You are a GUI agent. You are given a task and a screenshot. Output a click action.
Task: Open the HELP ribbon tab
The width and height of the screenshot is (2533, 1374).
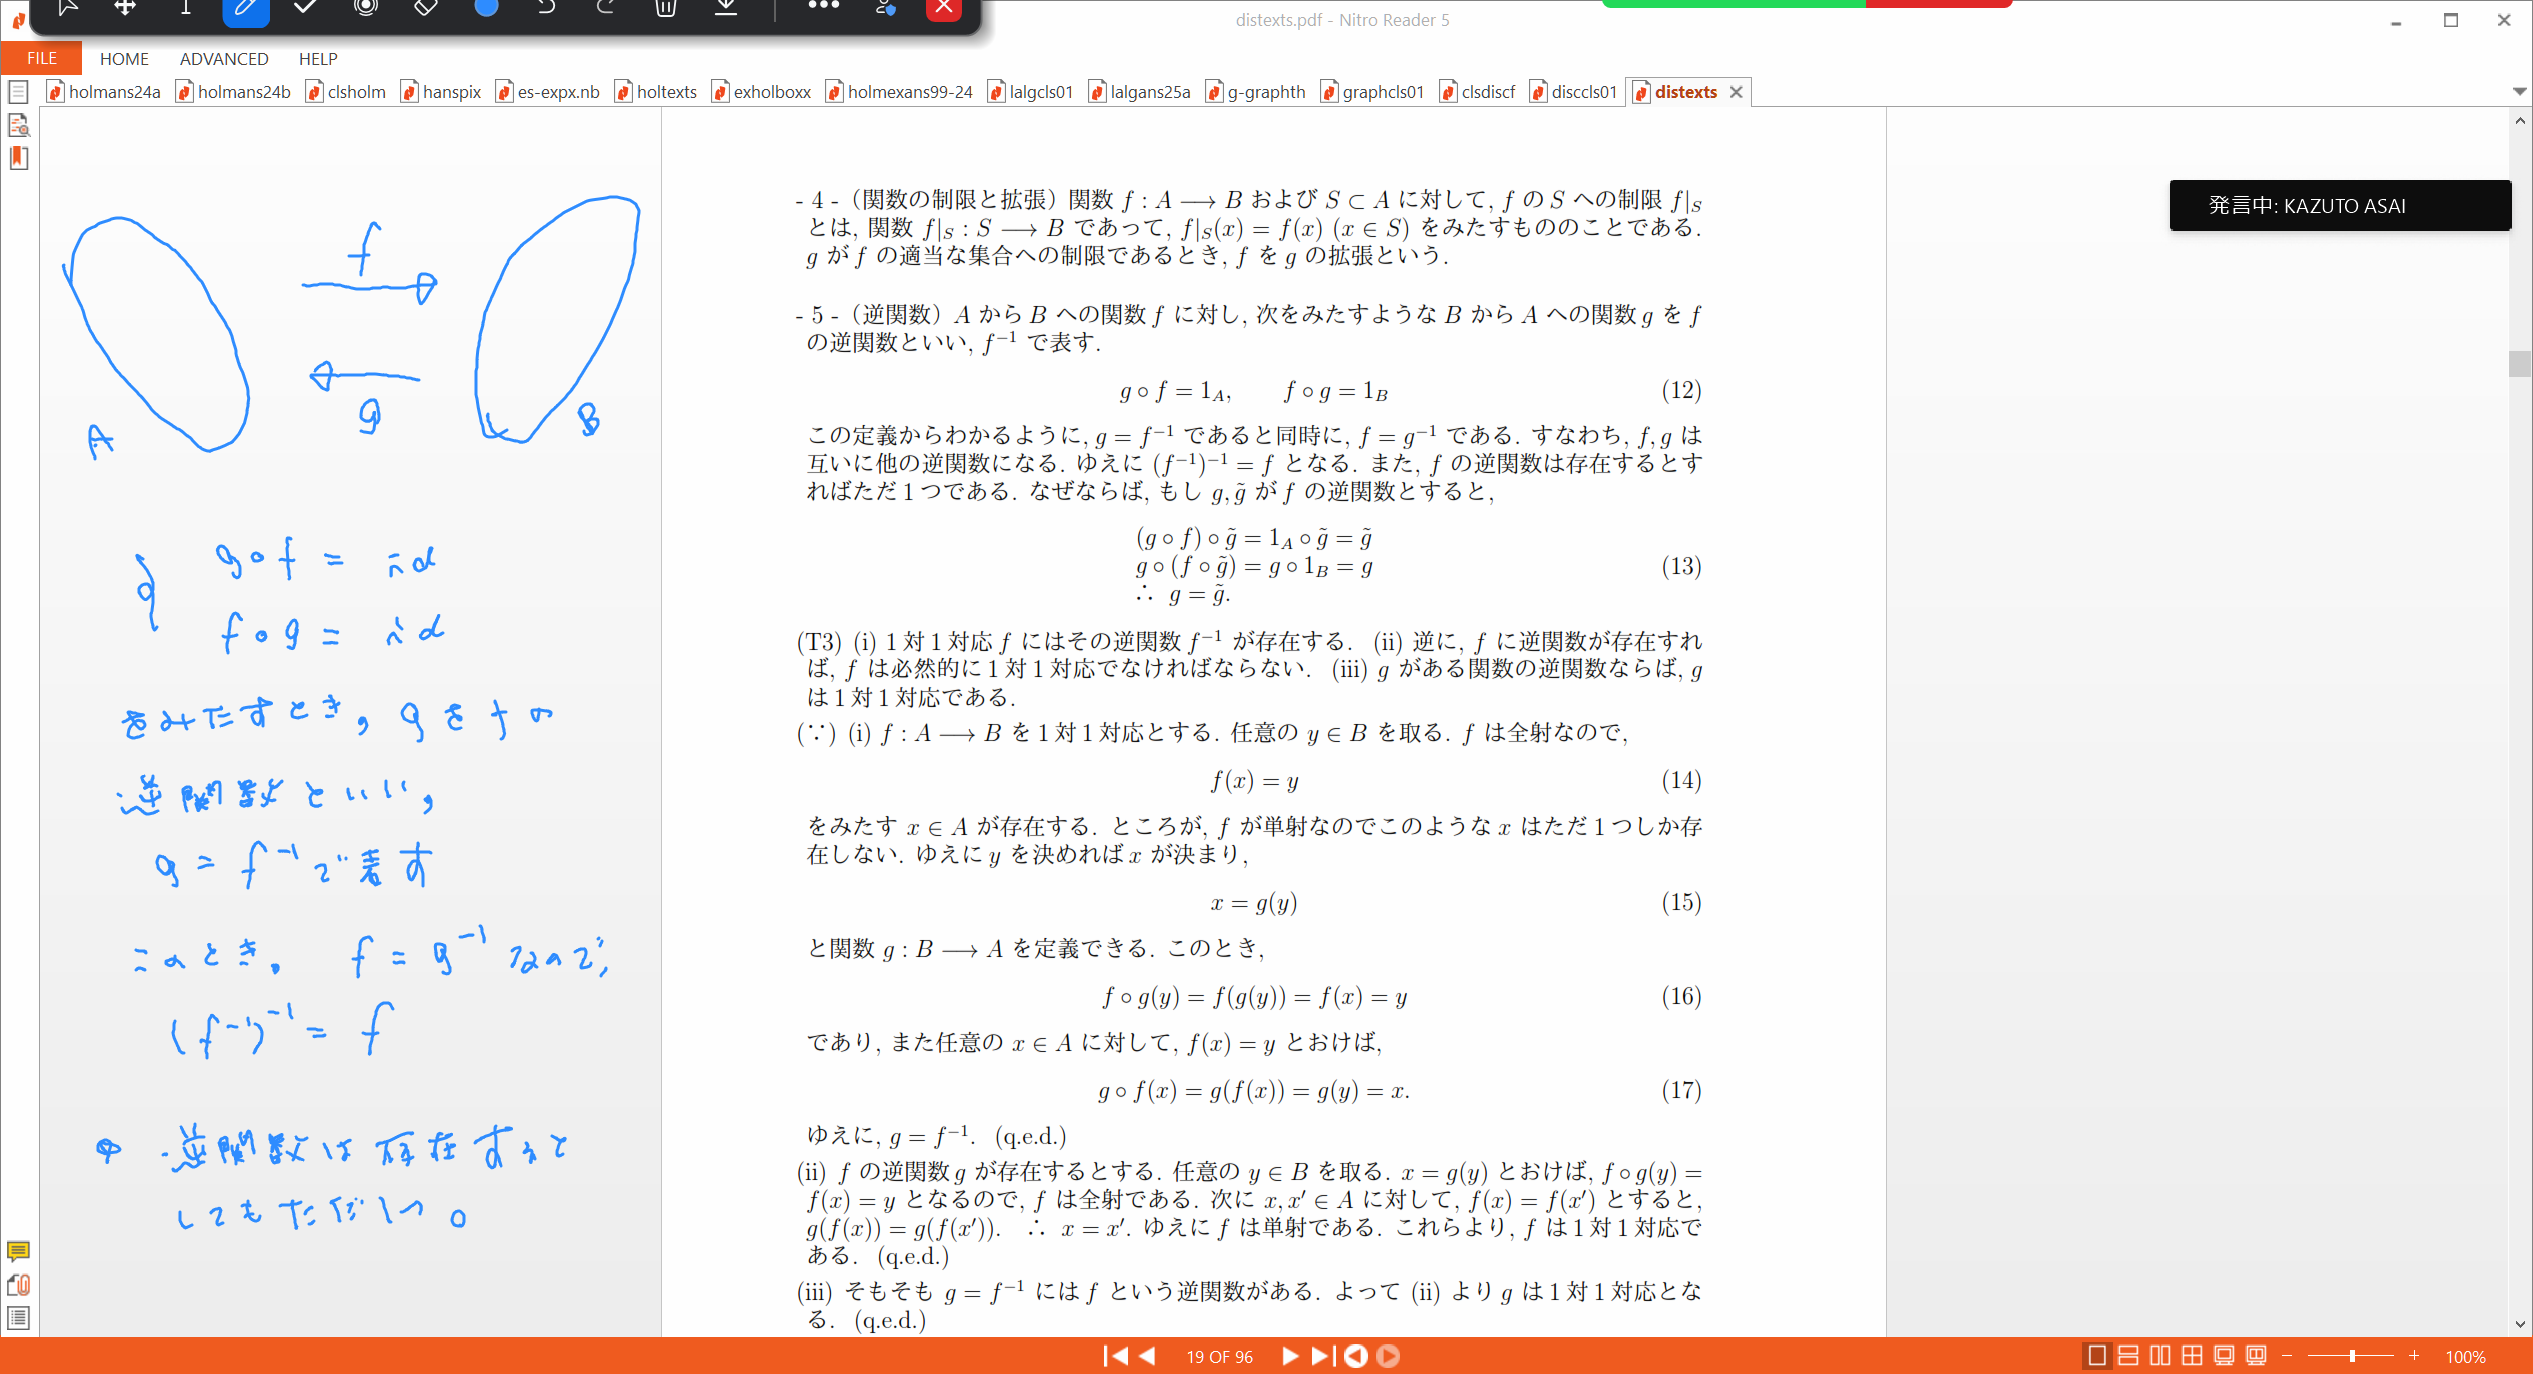[318, 59]
